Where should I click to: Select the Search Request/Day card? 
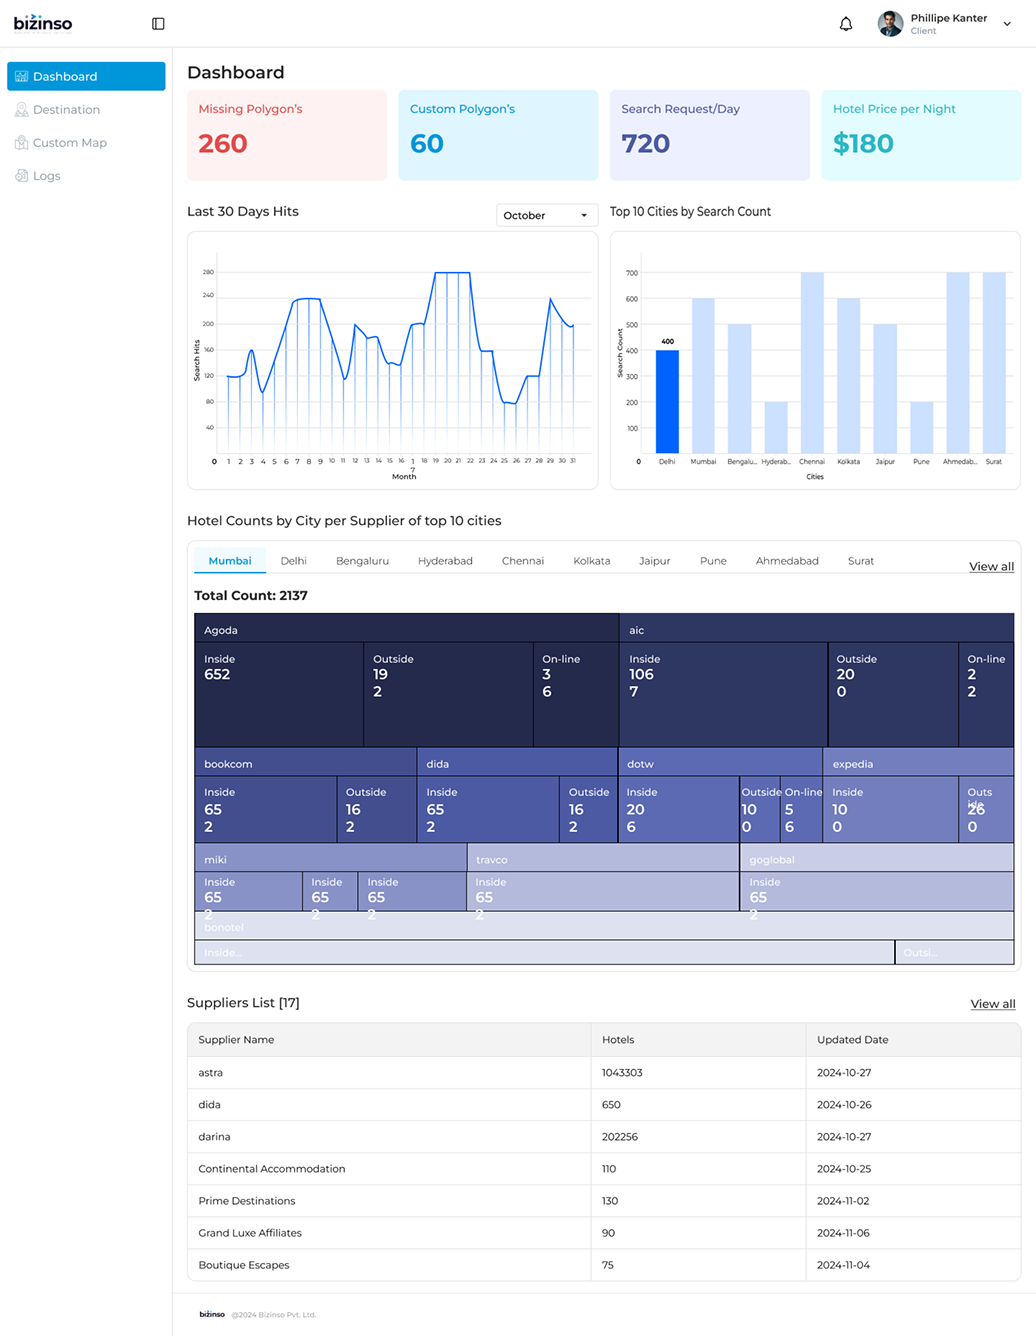click(710, 135)
